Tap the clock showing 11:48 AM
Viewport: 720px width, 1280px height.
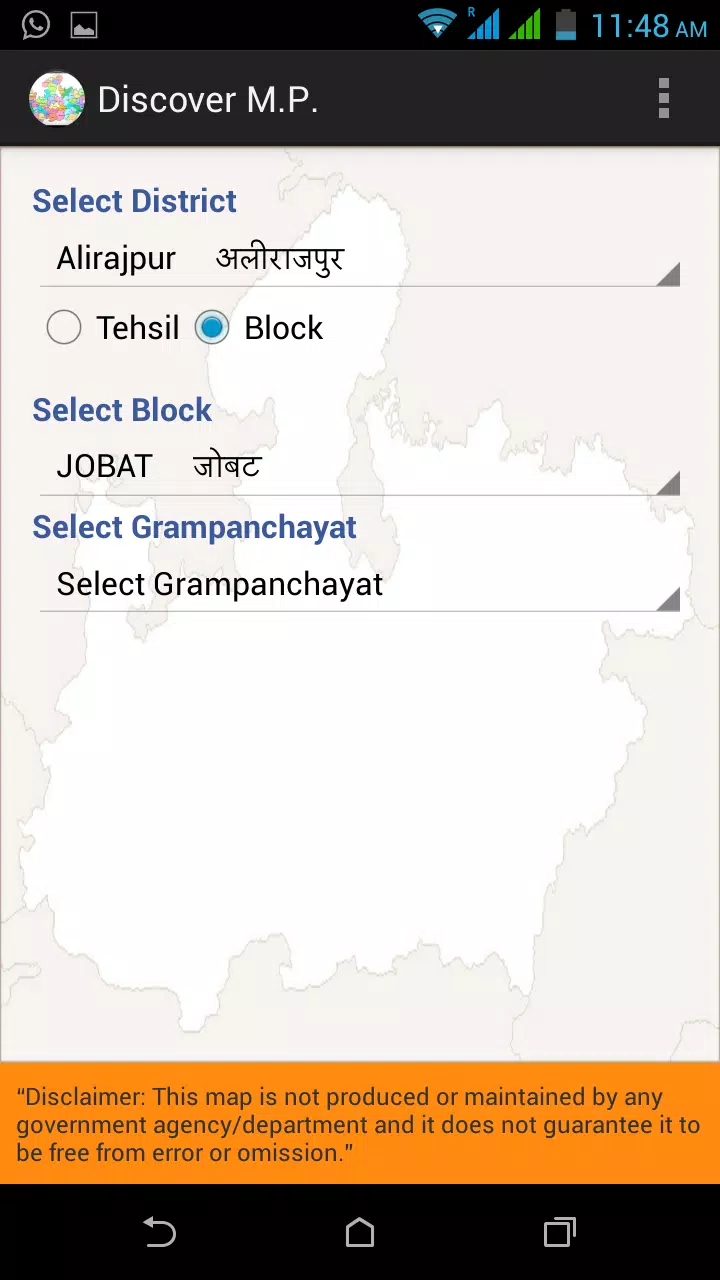[648, 26]
